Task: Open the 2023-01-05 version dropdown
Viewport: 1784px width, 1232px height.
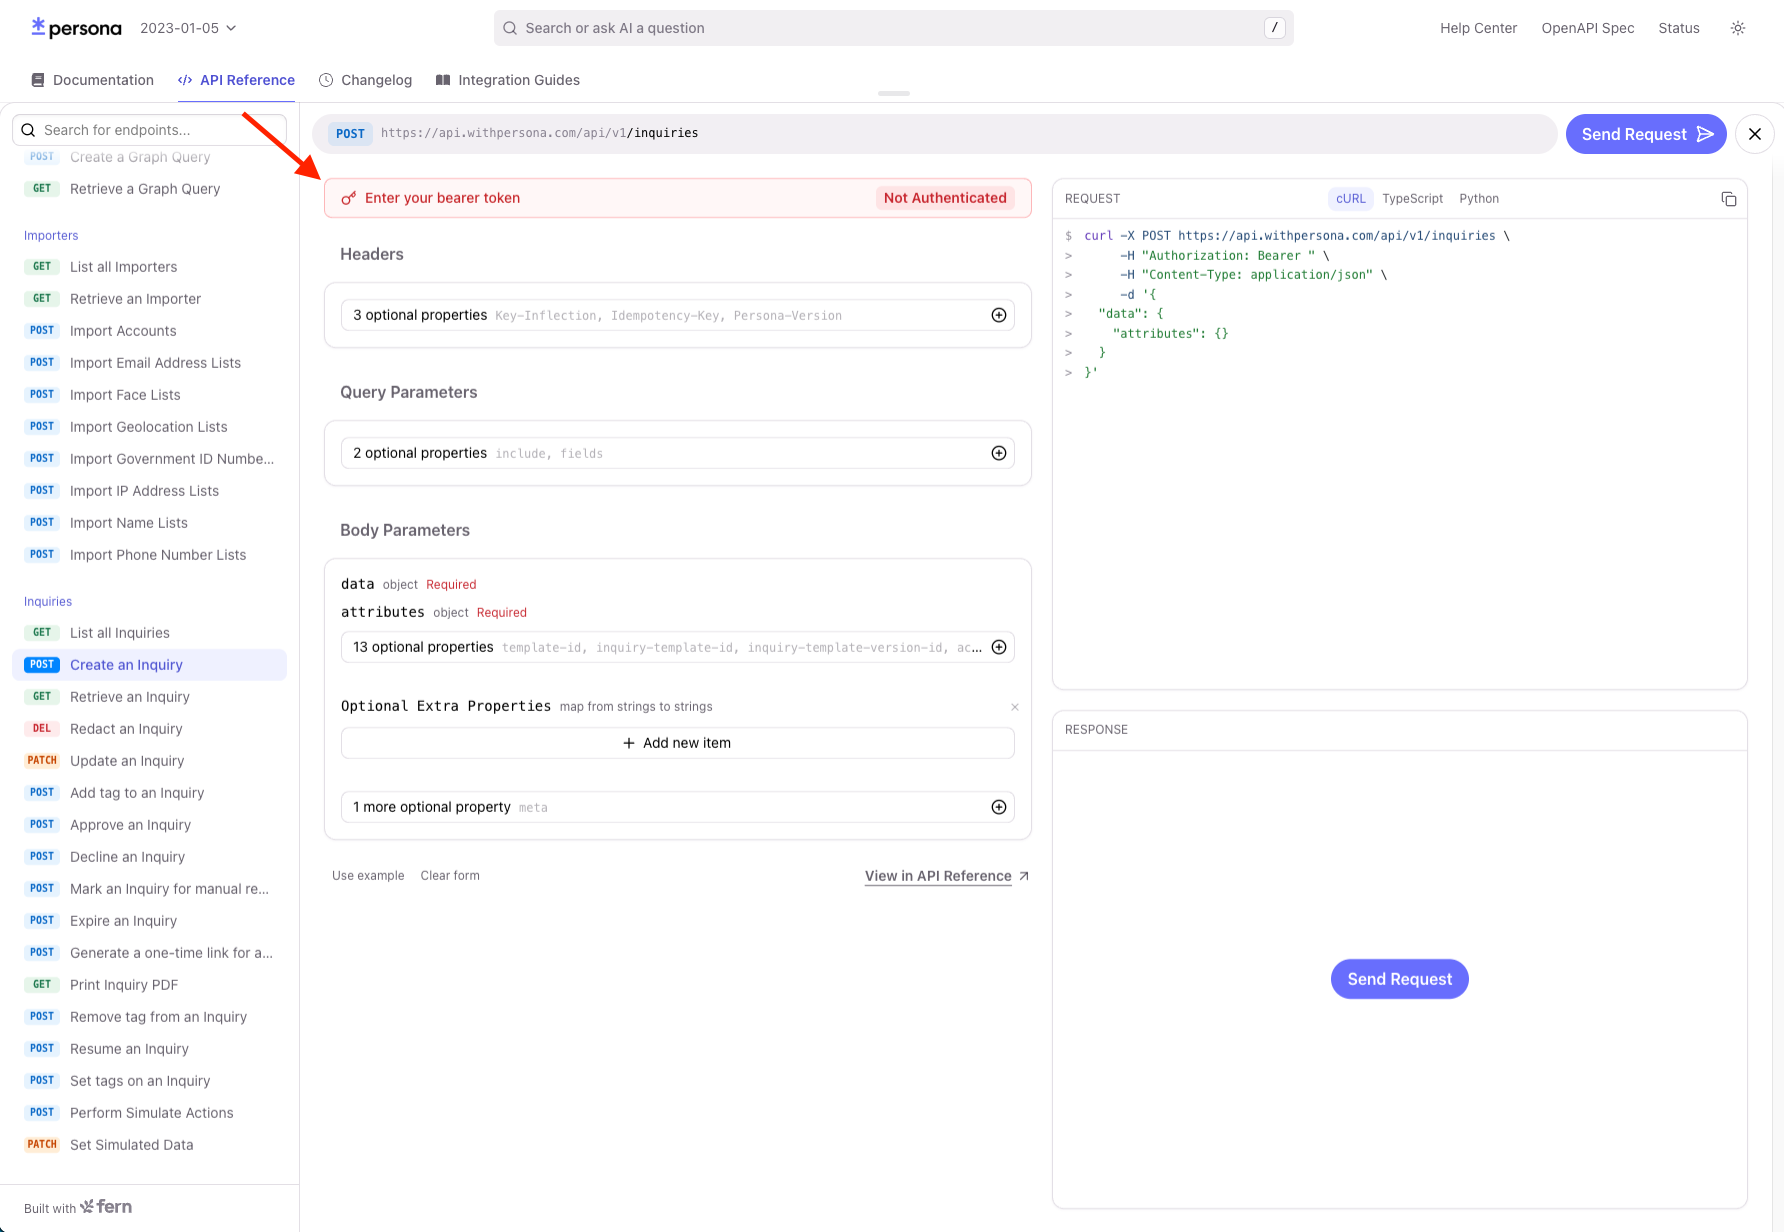Action: [188, 28]
